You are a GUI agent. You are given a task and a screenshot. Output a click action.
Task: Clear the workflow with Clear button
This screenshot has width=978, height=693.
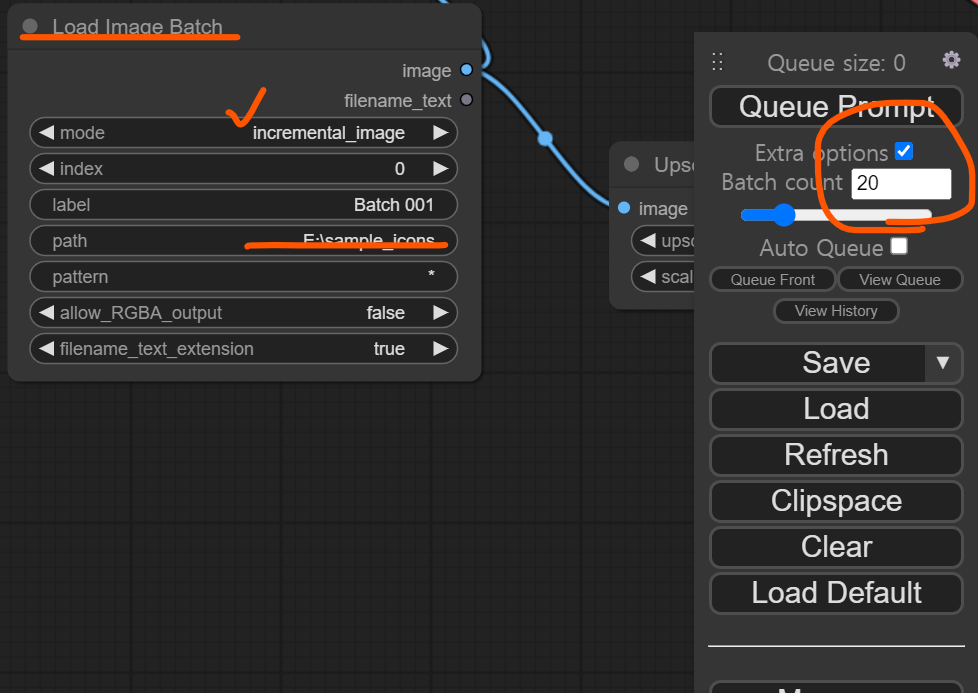[836, 547]
